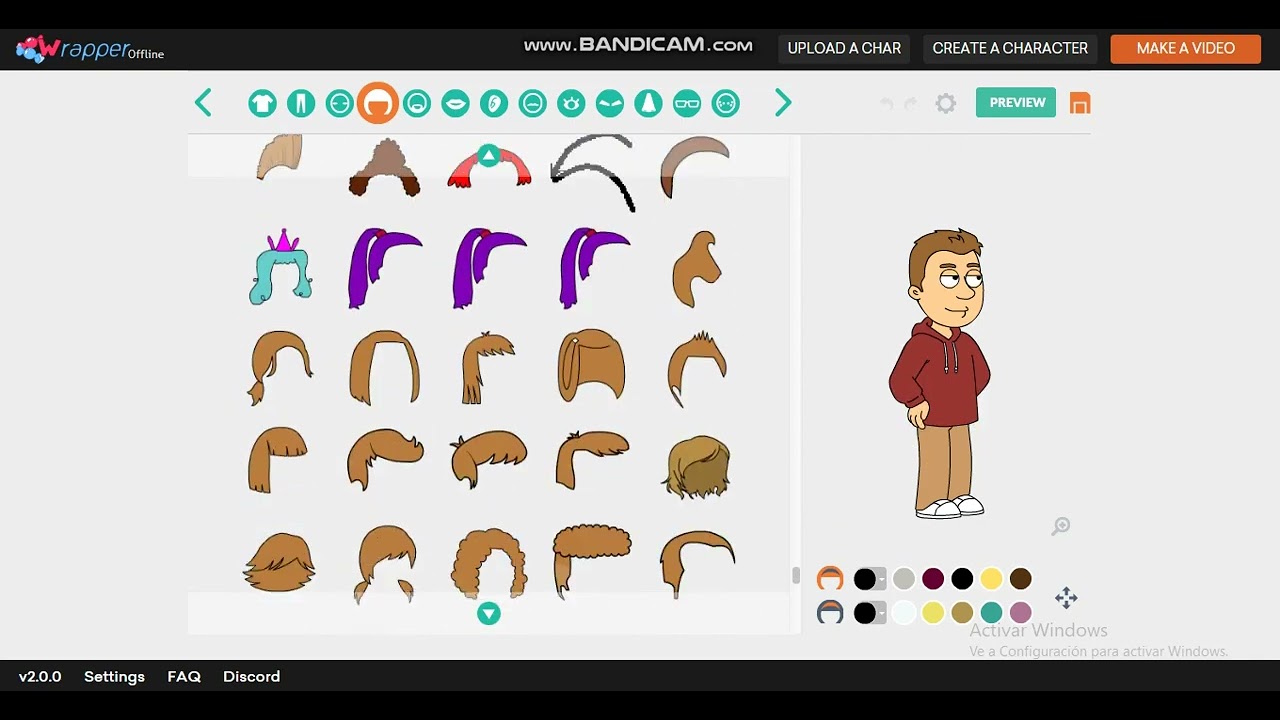Click MAKE A VIDEO button

pyautogui.click(x=1186, y=48)
